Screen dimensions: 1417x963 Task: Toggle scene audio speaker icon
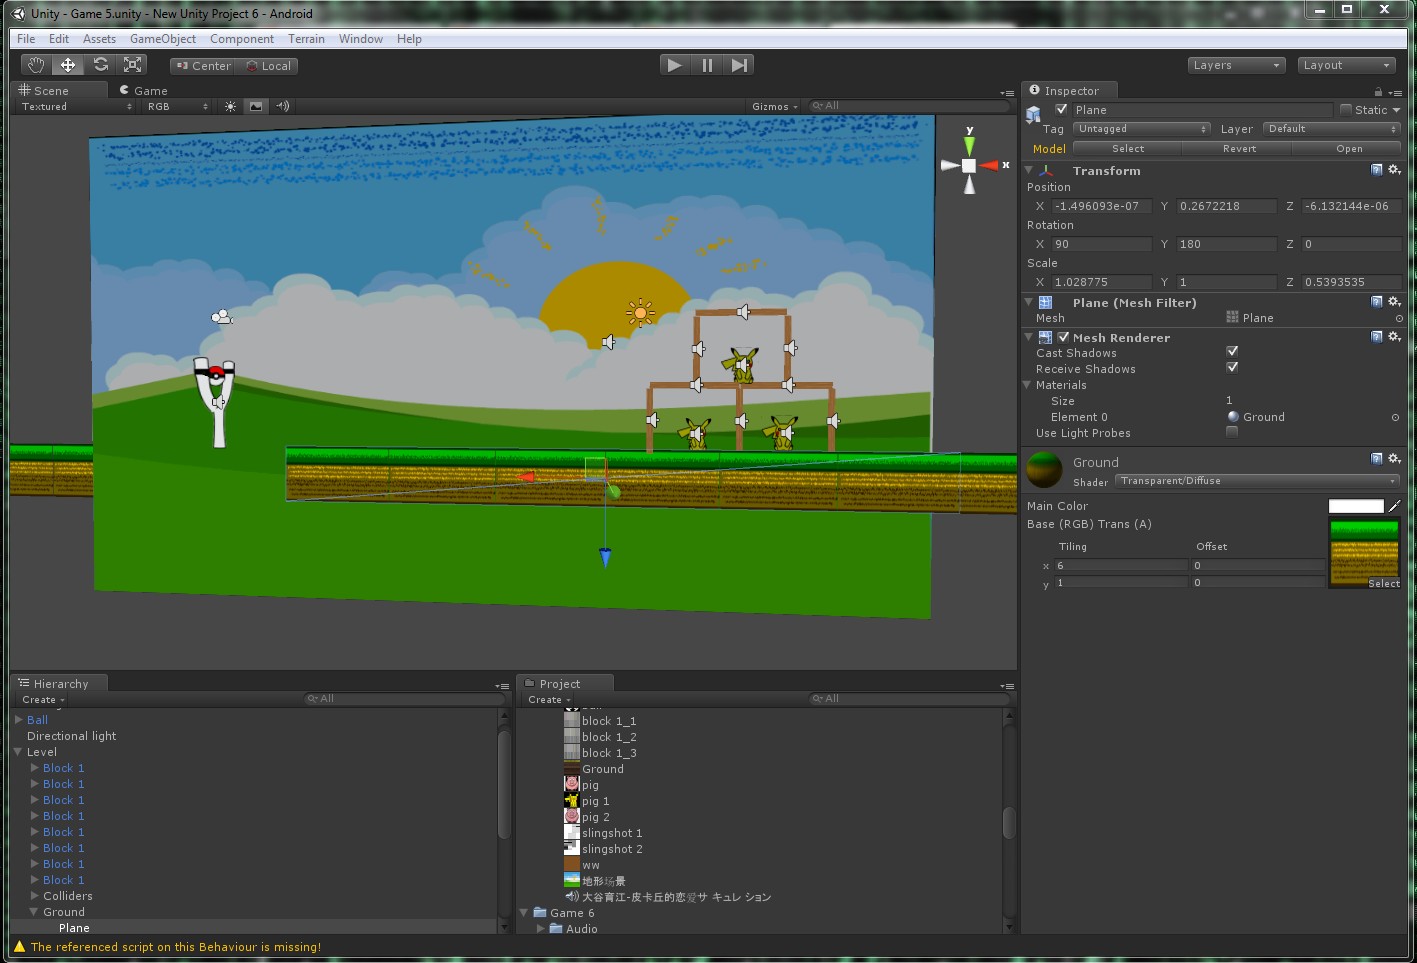(282, 106)
